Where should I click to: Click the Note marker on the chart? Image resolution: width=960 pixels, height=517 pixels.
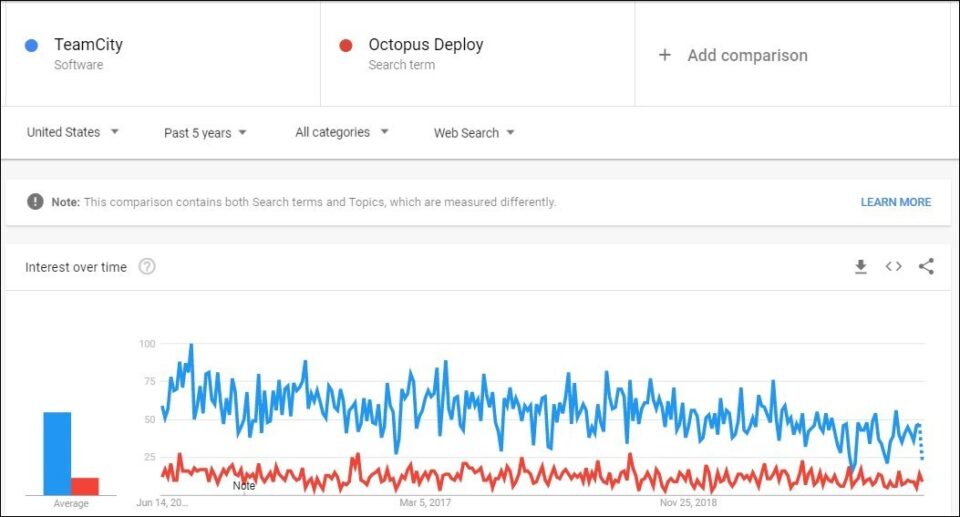[244, 486]
